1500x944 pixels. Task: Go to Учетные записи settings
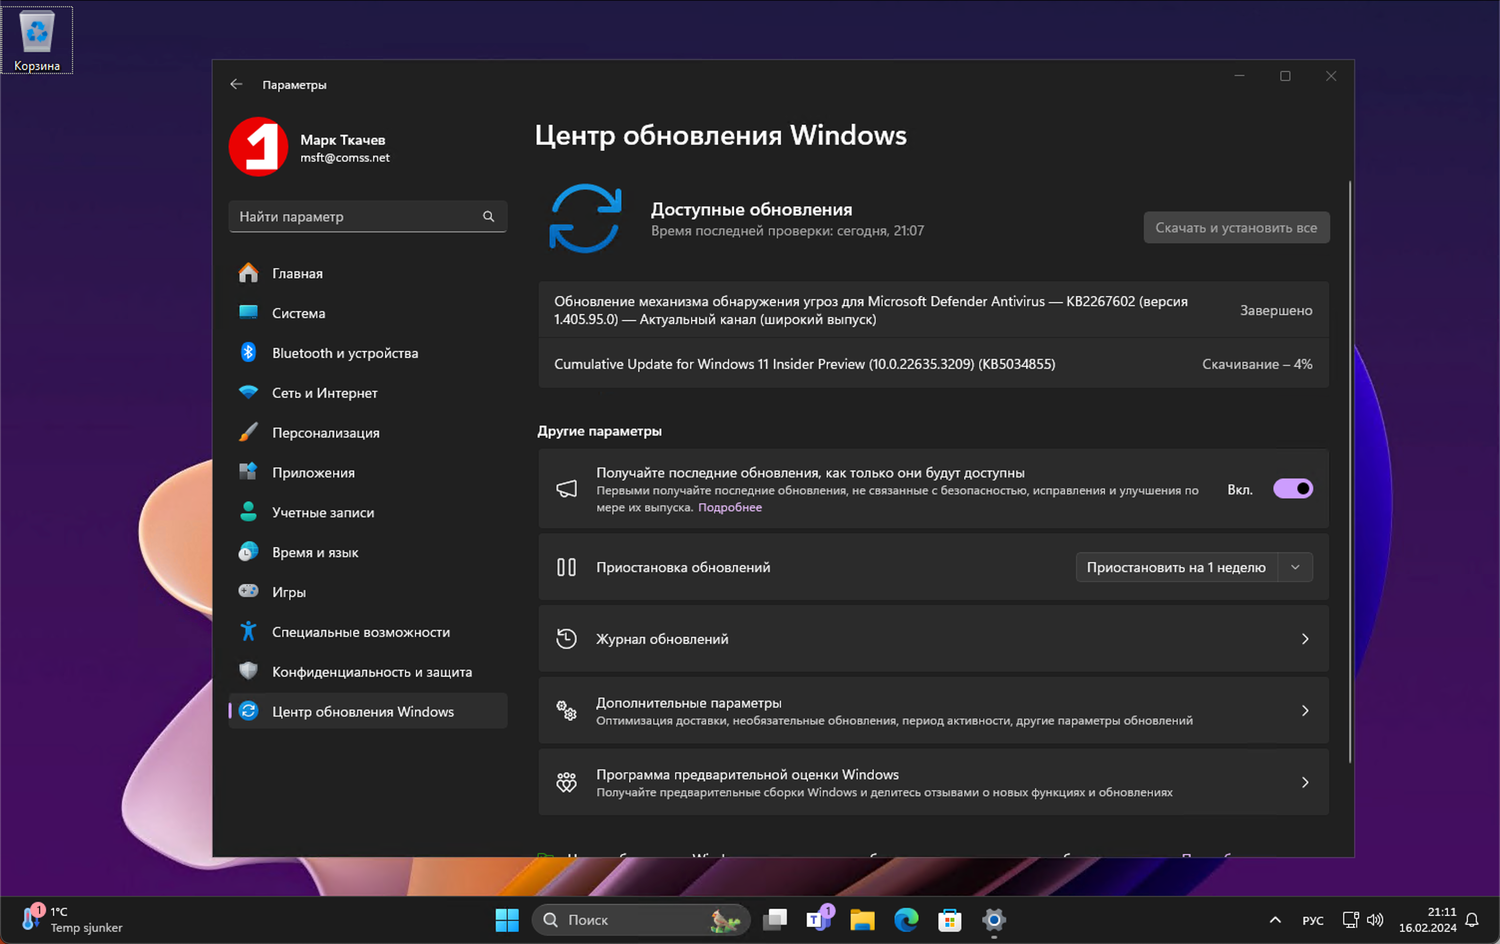point(368,512)
